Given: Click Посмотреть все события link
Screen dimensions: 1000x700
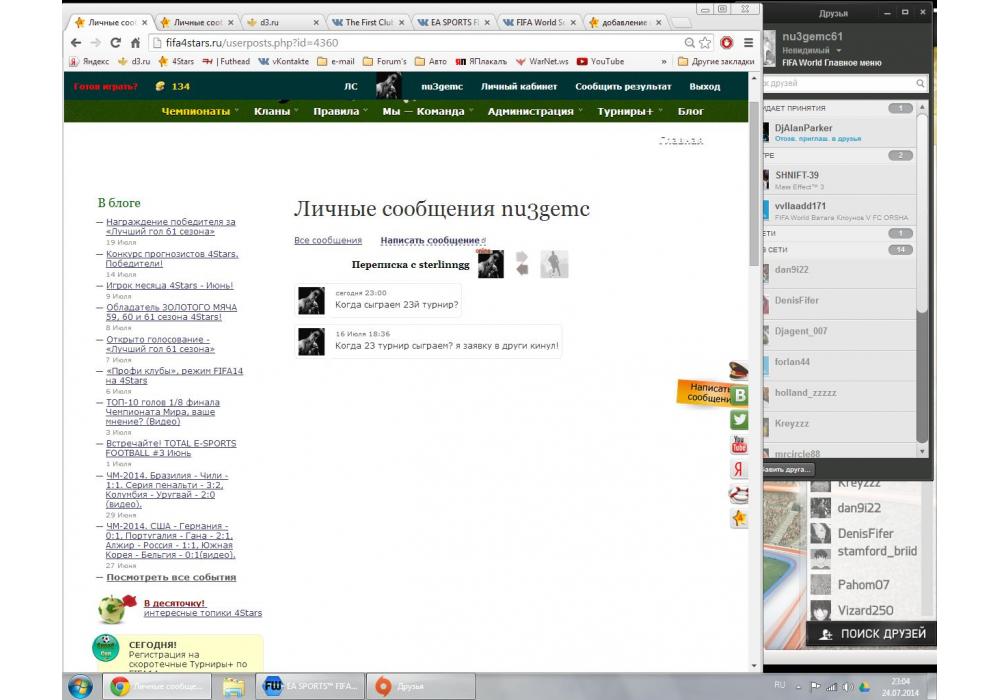Looking at the screenshot, I should (x=171, y=577).
